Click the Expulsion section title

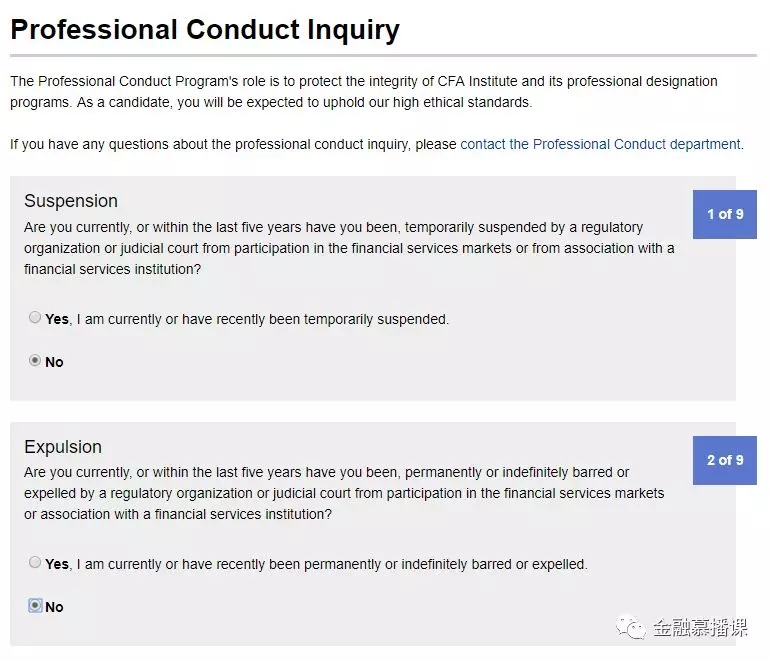tap(63, 447)
